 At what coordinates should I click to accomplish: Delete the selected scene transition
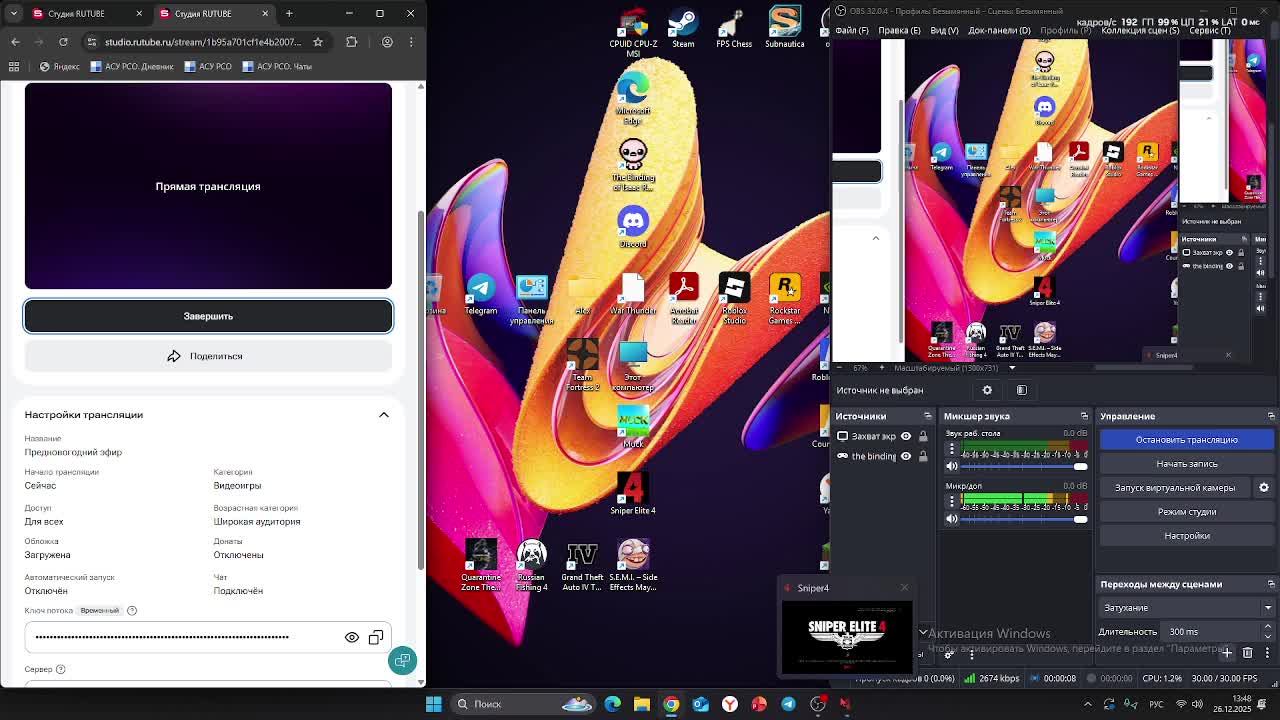click(x=1247, y=653)
